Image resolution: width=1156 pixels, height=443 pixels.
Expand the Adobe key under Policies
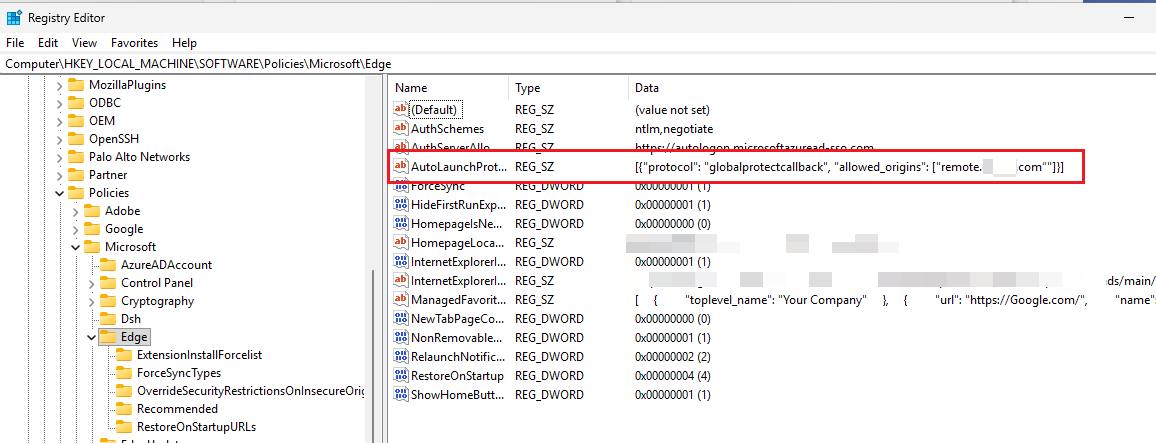[75, 211]
